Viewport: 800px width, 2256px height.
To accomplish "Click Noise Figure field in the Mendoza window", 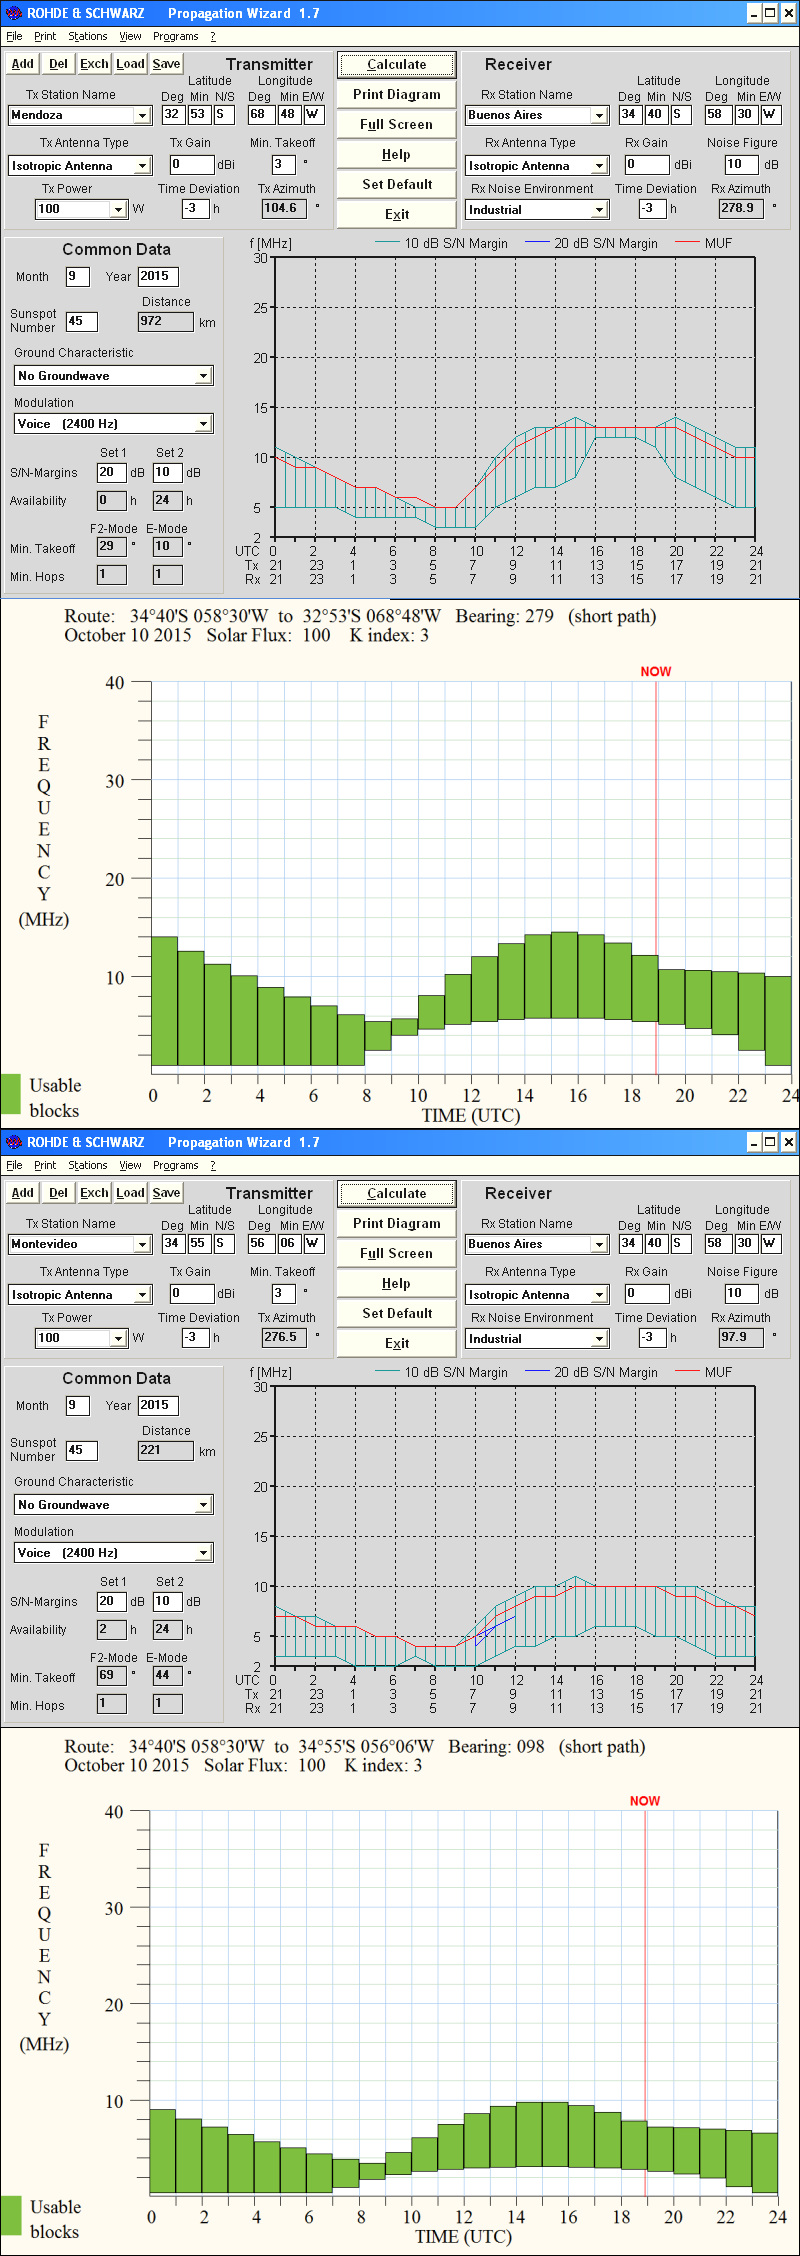I will pos(740,164).
